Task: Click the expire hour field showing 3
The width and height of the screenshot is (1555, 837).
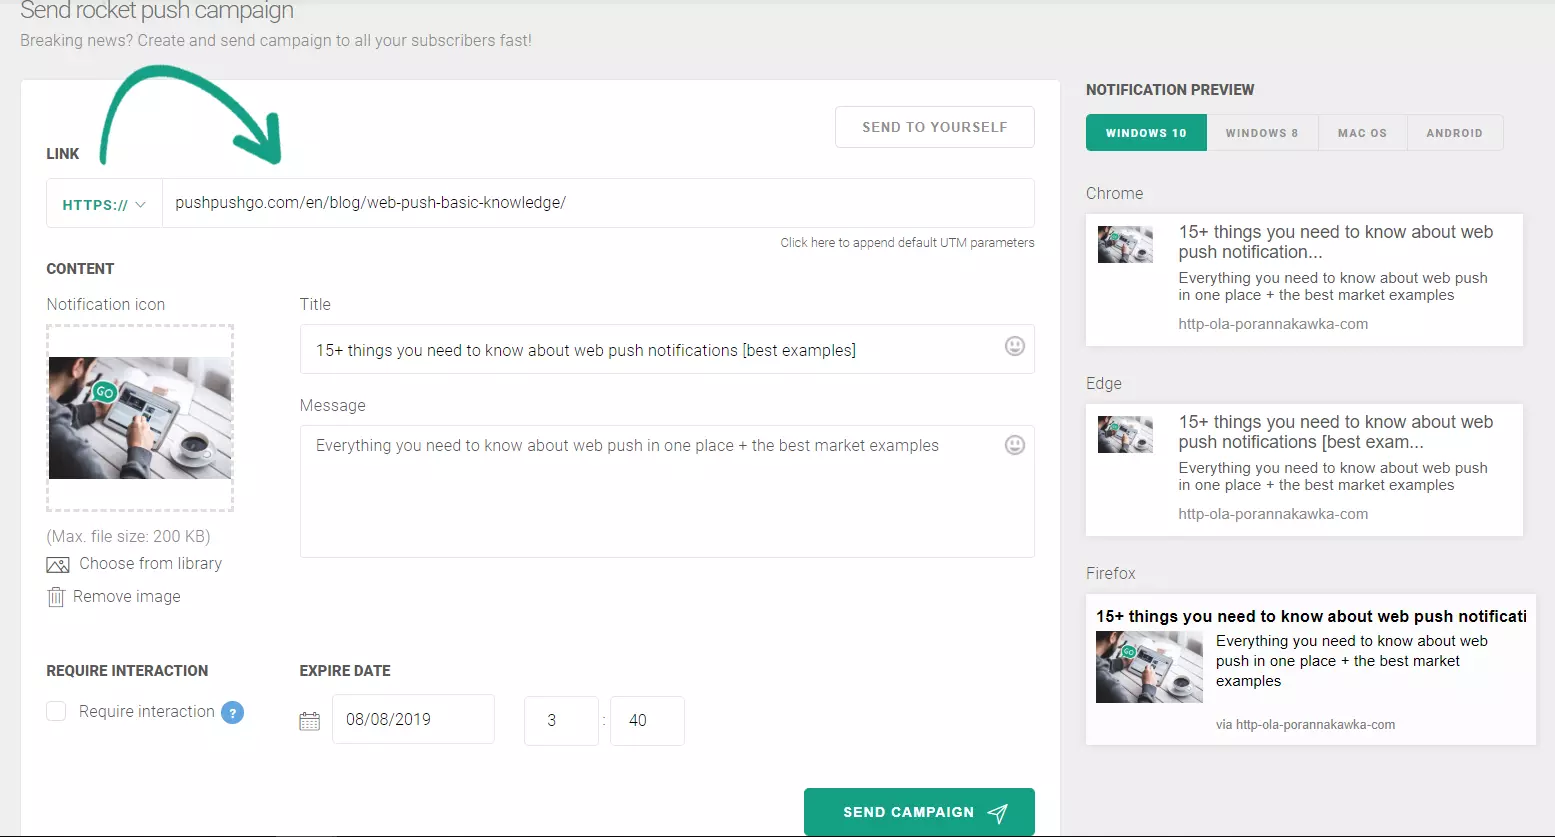Action: tap(561, 721)
